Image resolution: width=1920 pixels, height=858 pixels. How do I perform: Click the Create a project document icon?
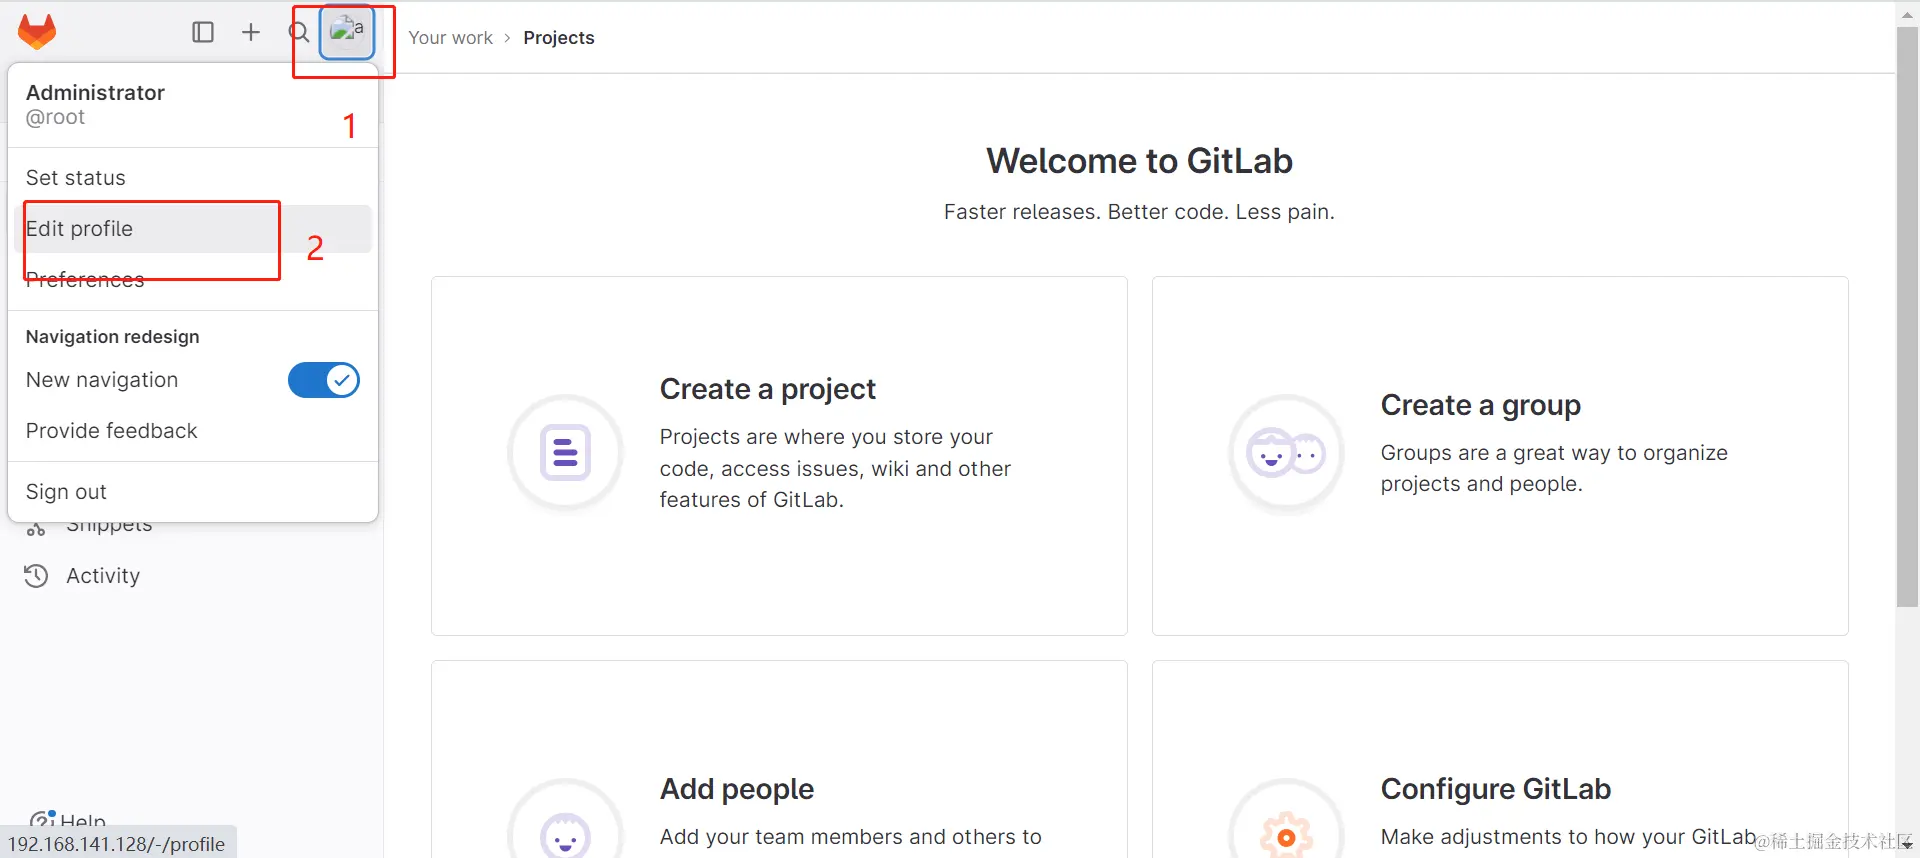(566, 453)
